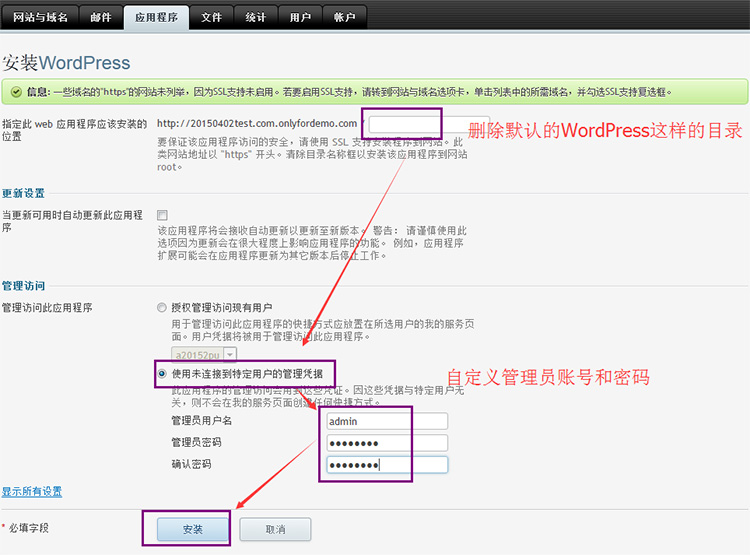Viewport: 750px width, 555px height.
Task: Click the 更新设置 section heading
Action: [23, 193]
